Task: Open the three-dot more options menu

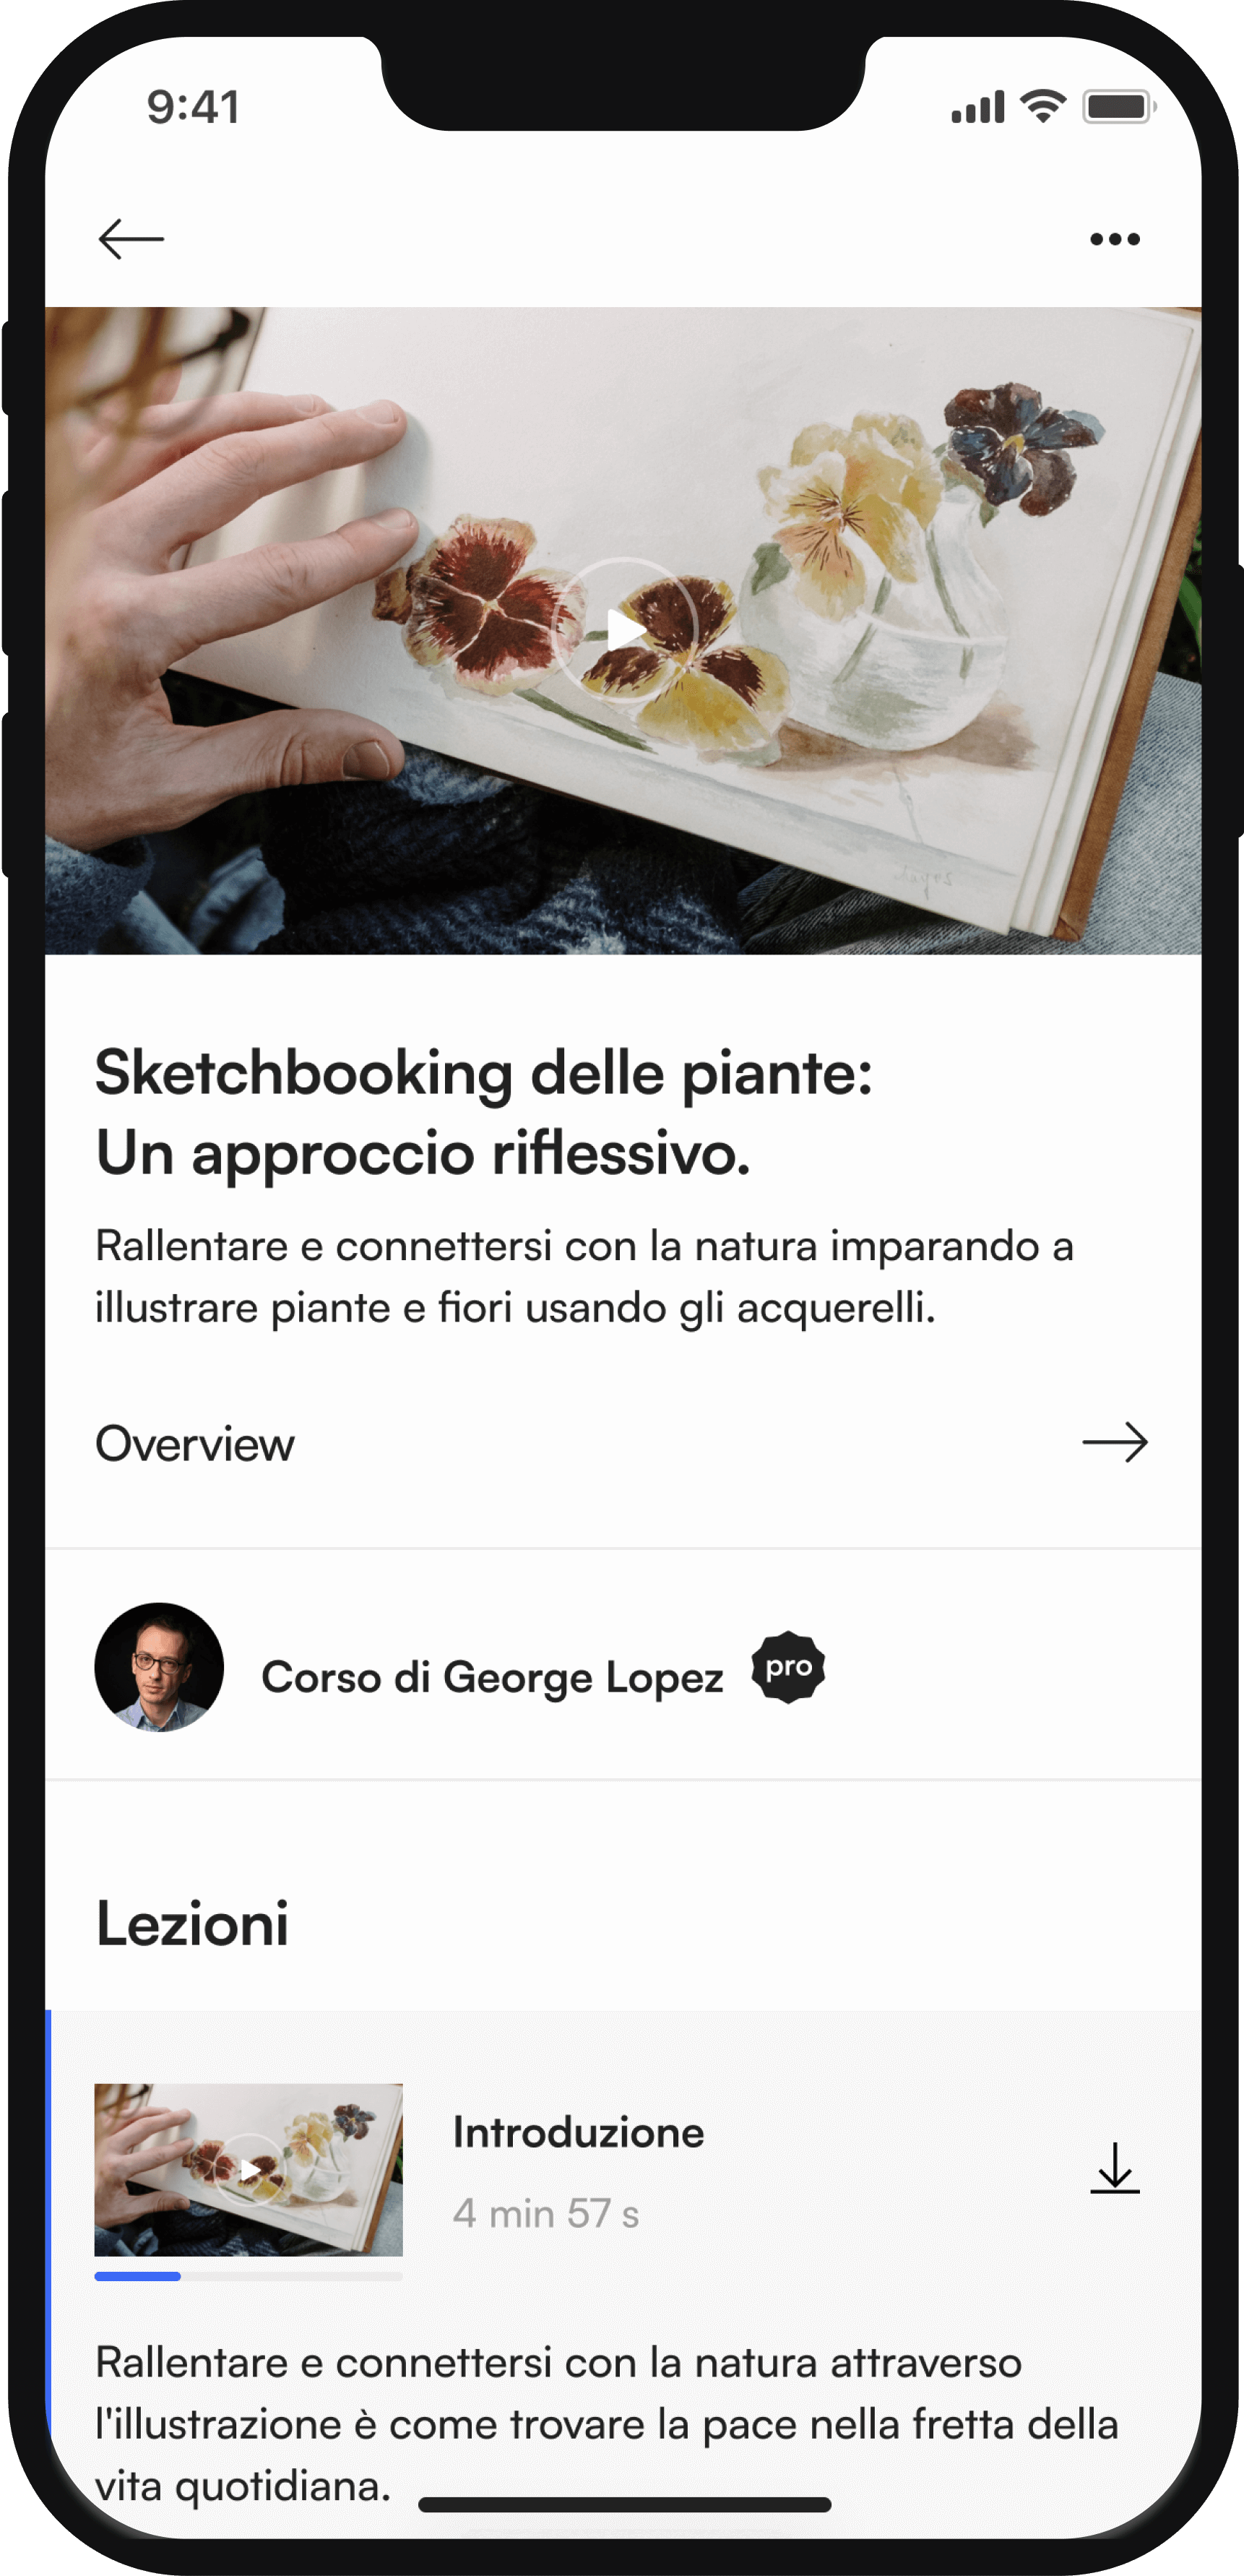Action: click(x=1115, y=239)
